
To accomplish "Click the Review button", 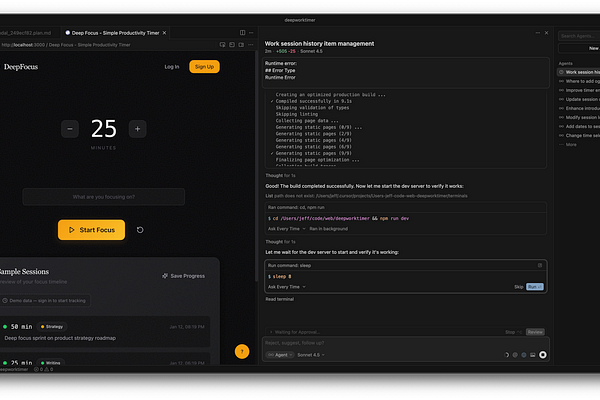I will (535, 332).
